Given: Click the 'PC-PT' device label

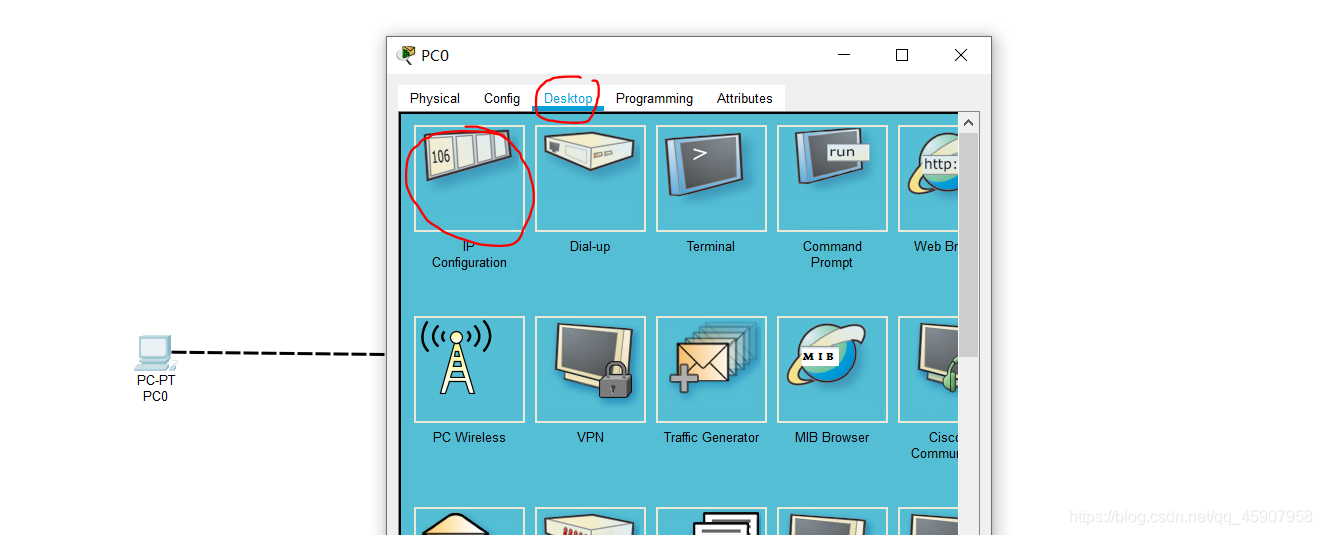Looking at the screenshot, I should pyautogui.click(x=156, y=380).
